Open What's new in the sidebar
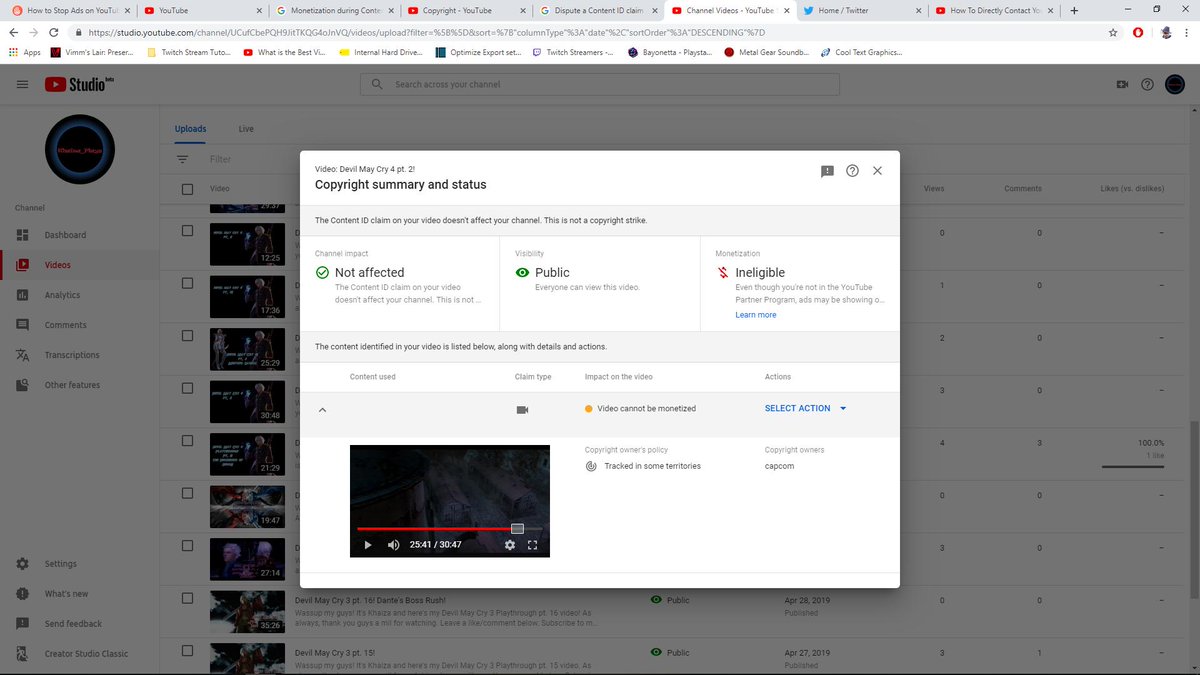Viewport: 1200px width, 675px height. click(x=66, y=594)
